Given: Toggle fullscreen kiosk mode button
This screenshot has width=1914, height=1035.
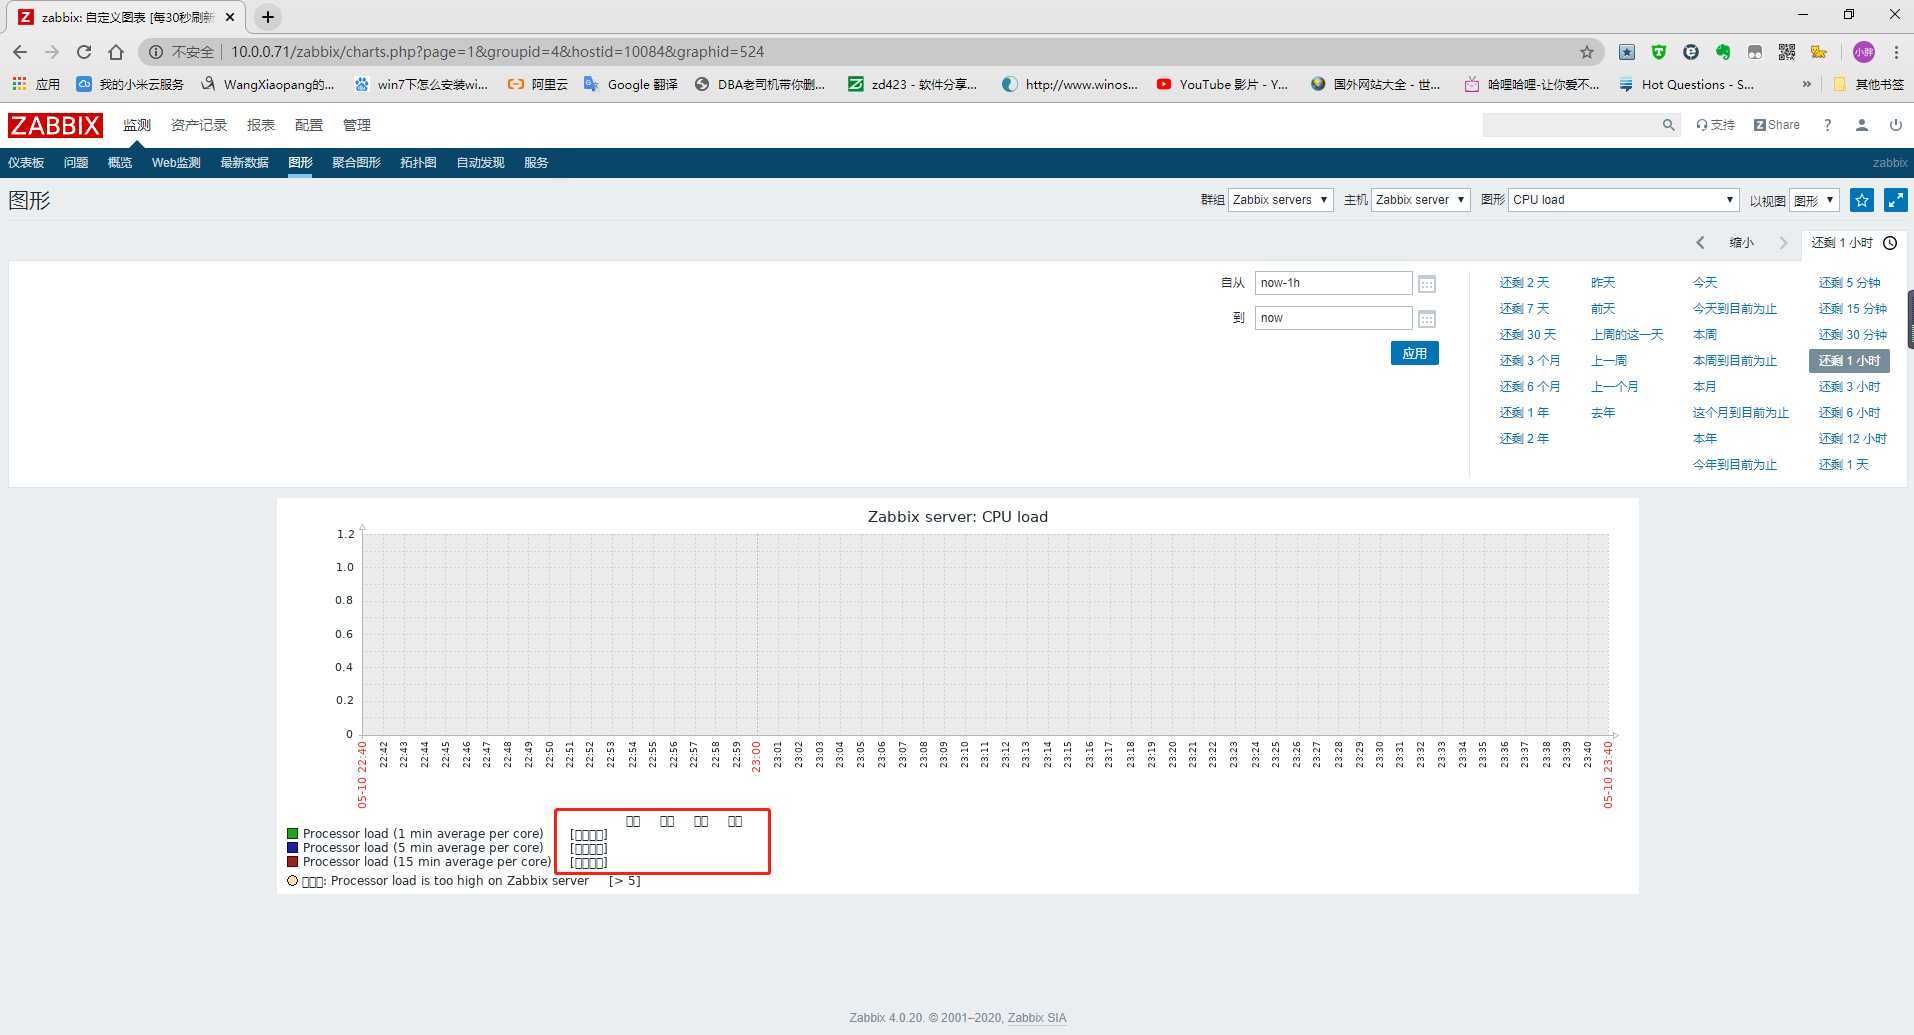Looking at the screenshot, I should 1895,200.
